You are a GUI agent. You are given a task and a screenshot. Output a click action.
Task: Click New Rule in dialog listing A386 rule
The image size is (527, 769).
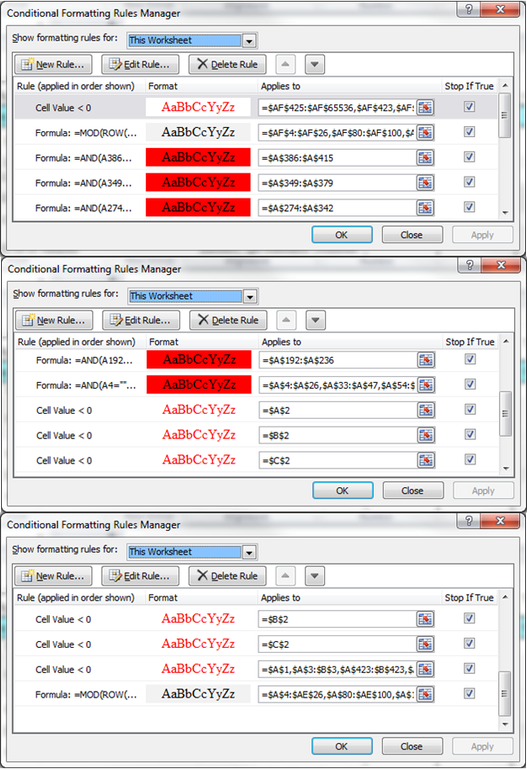[x=54, y=65]
